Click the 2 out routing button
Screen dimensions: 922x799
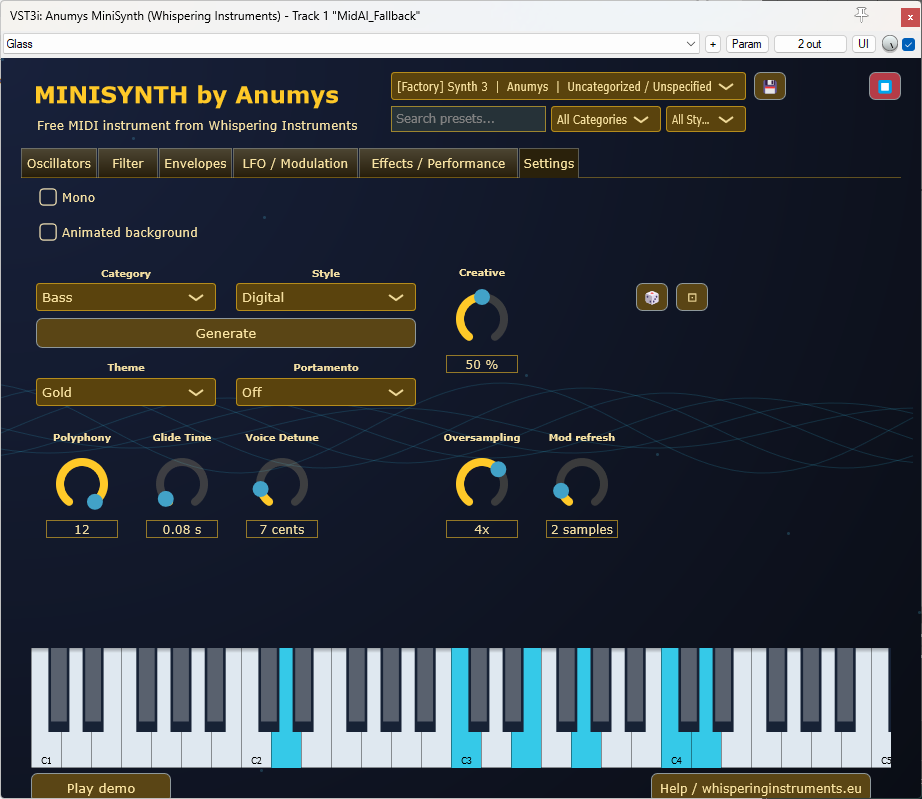pos(810,44)
